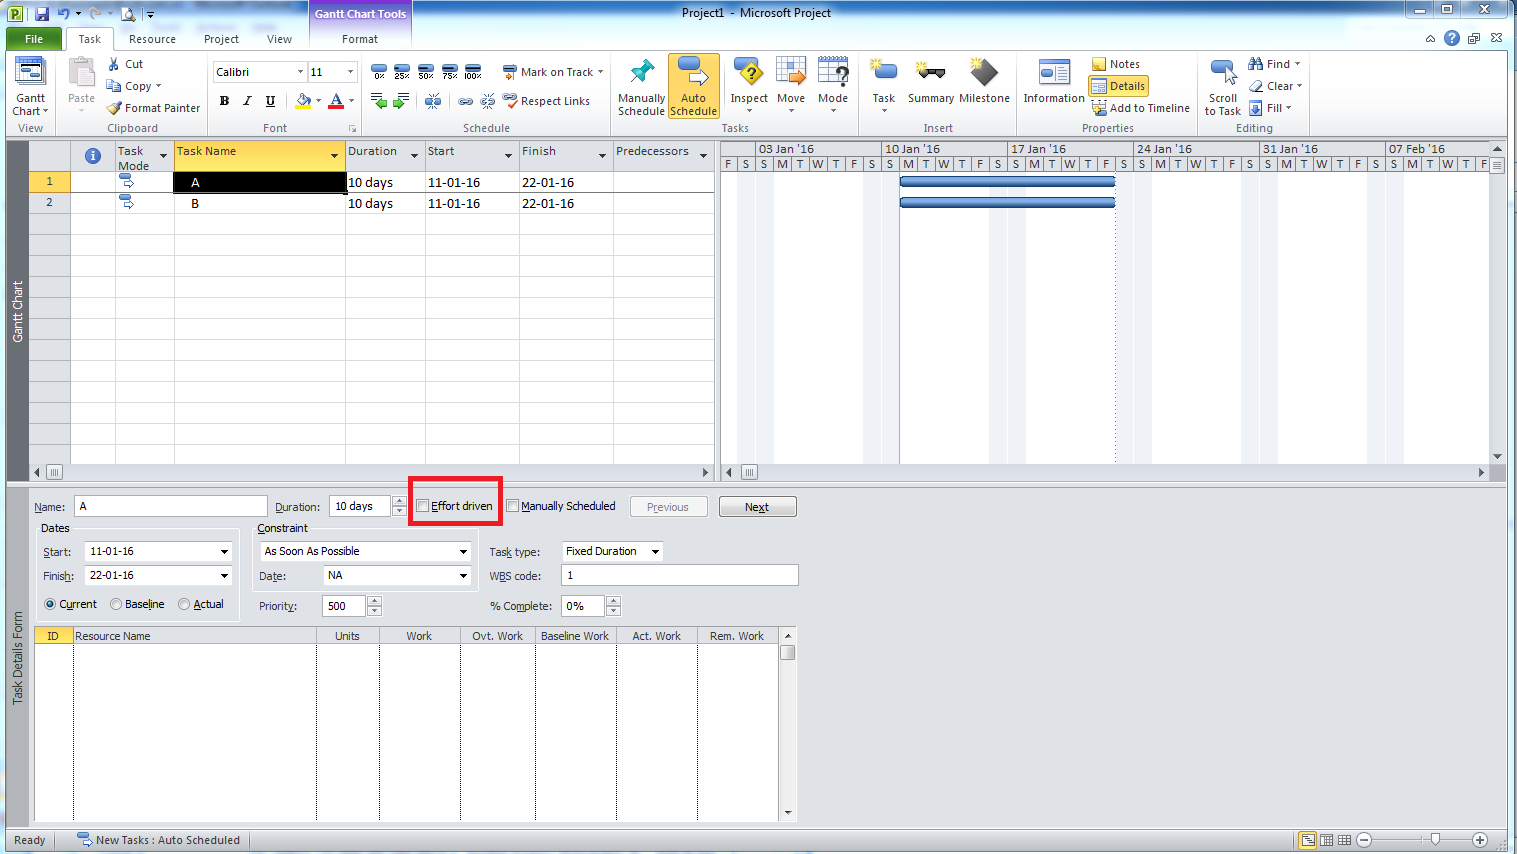Click the zoom slider handle in status bar
The image size is (1517, 854).
pyautogui.click(x=1435, y=840)
